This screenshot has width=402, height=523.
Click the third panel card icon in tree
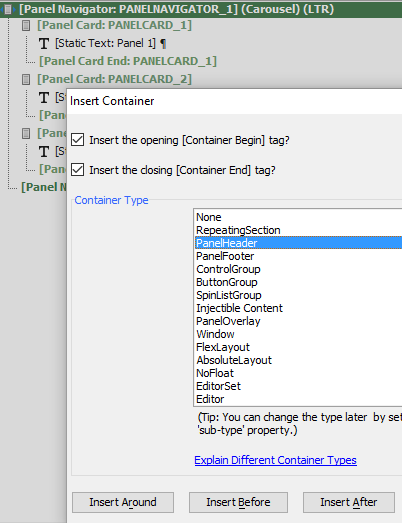click(26, 133)
